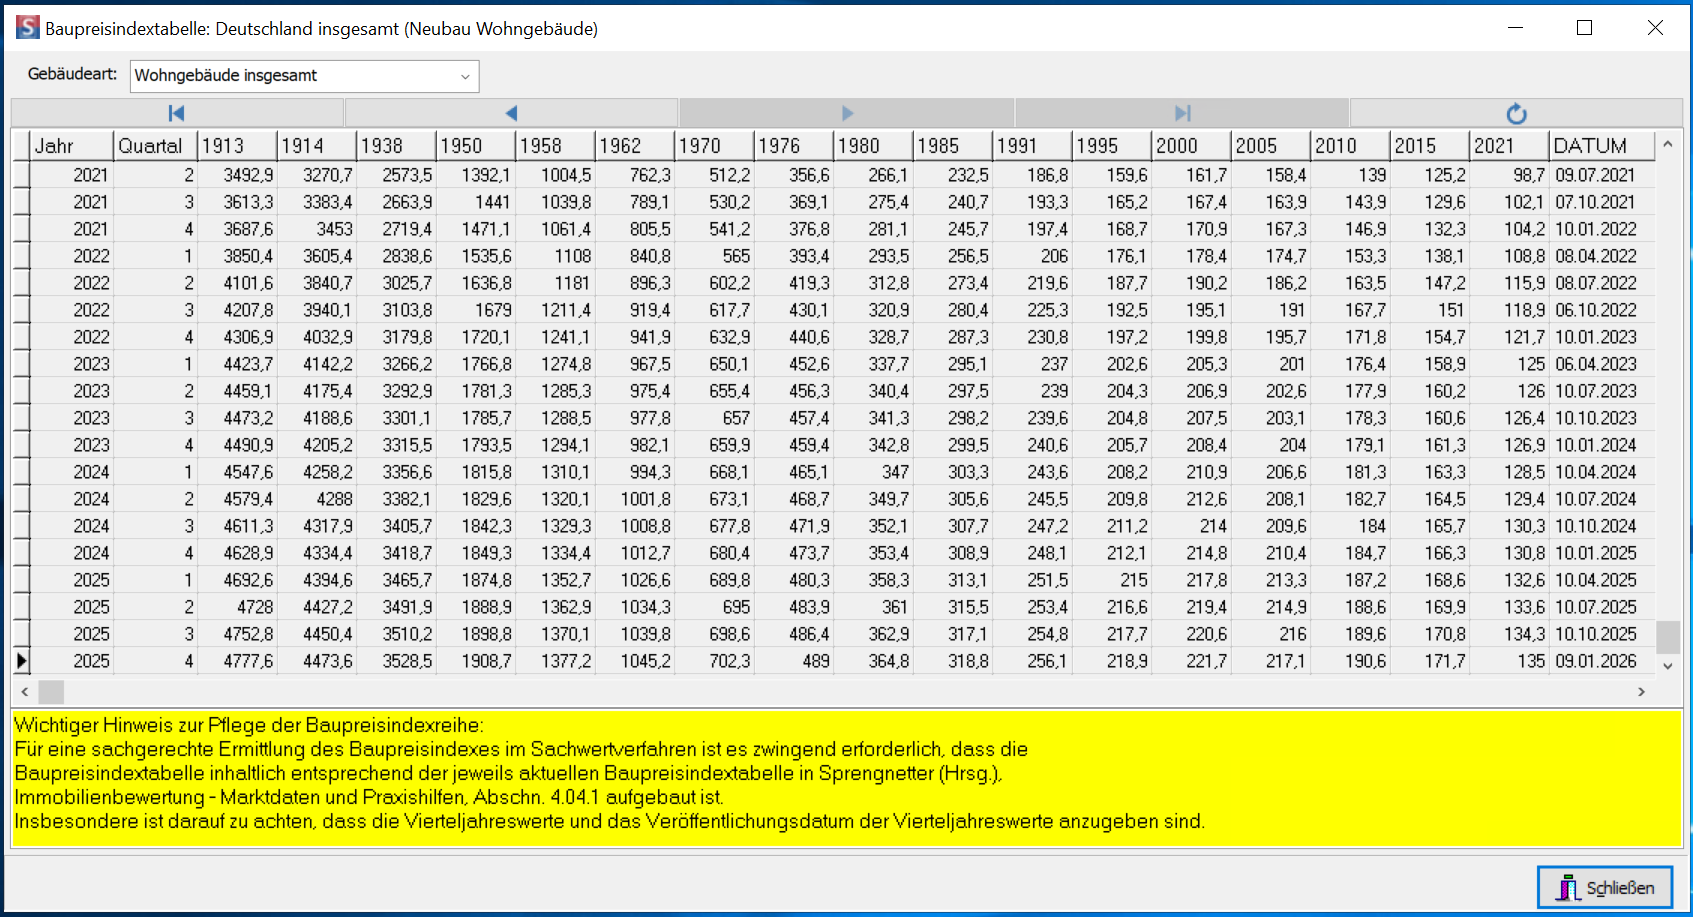Select the Quartal column header
The height and width of the screenshot is (917, 1693).
[155, 146]
